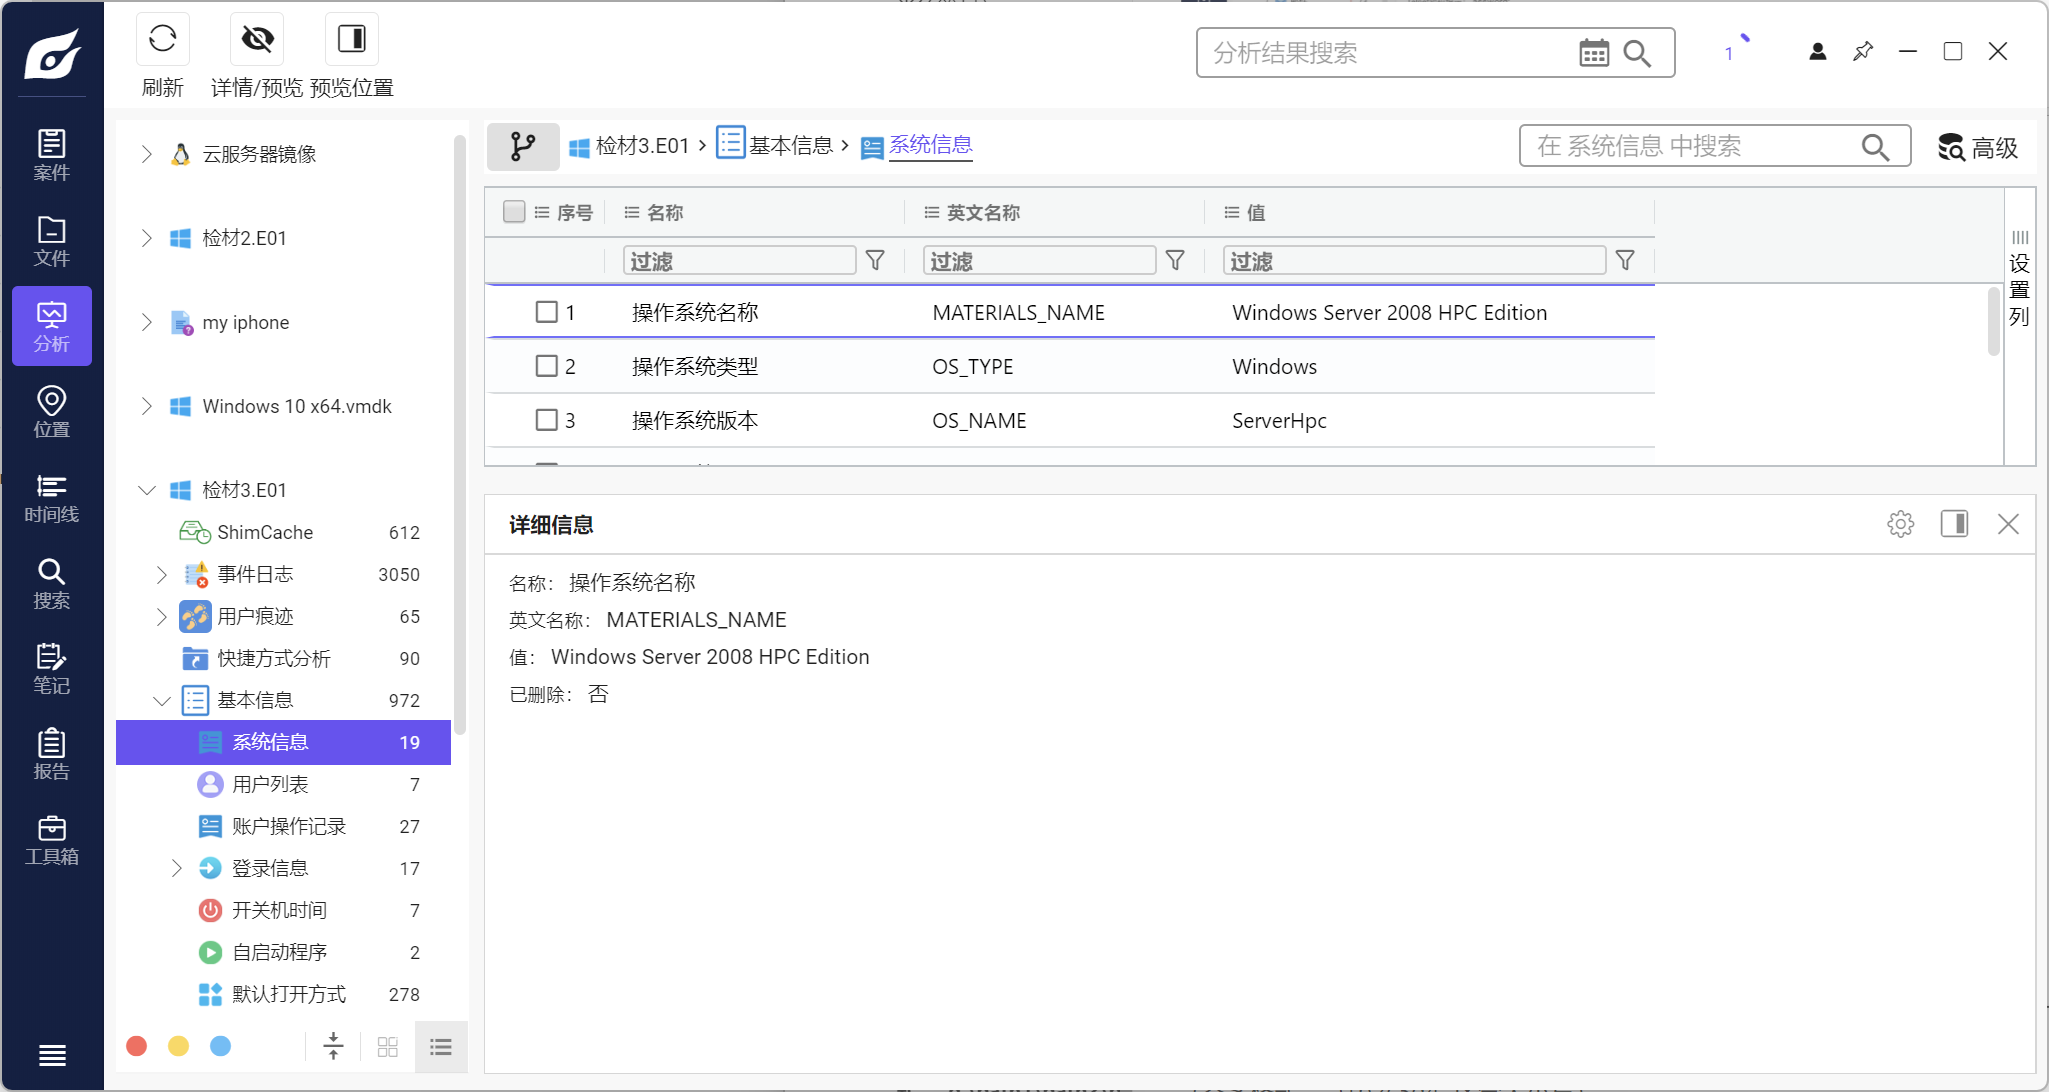
Task: Open the 案件 sidebar section
Action: click(x=52, y=155)
